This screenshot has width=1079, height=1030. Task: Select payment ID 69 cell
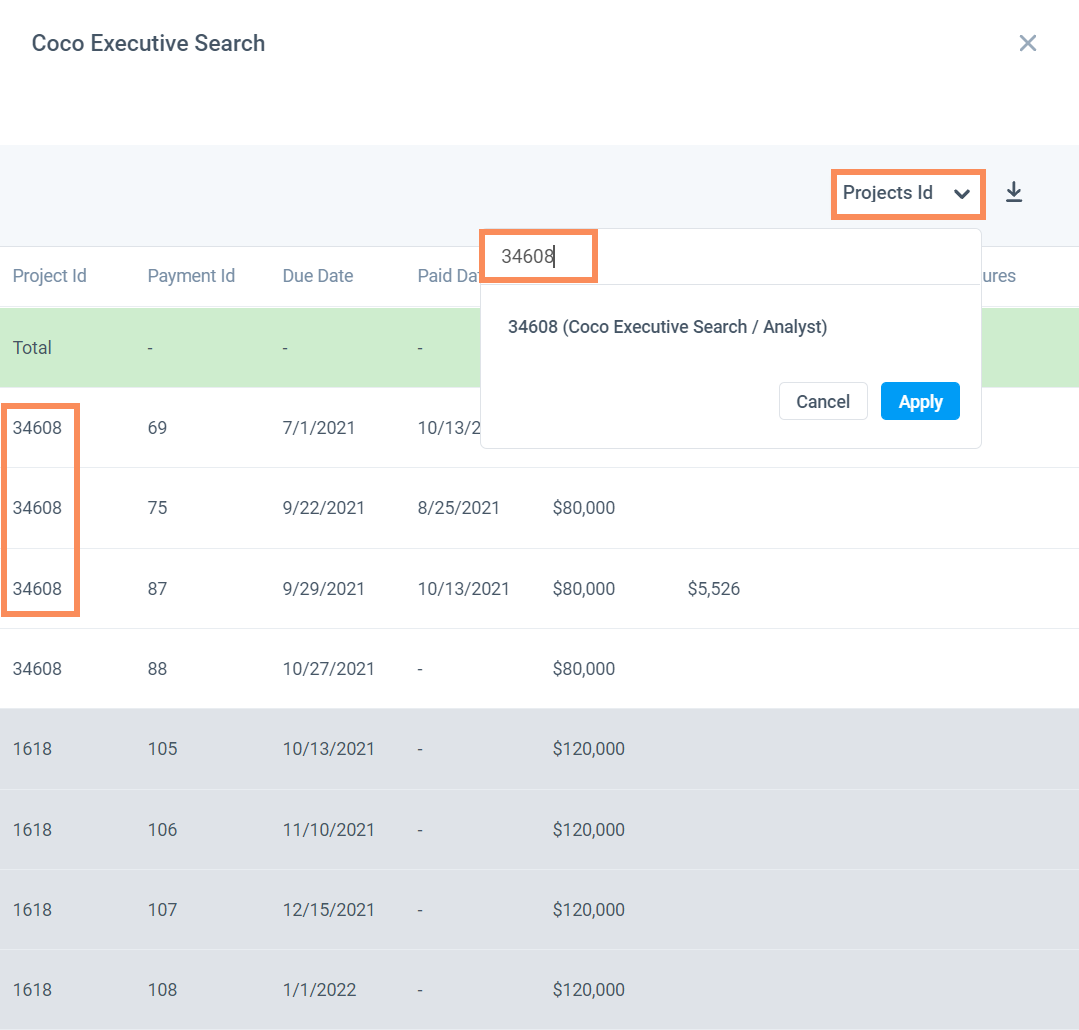[x=157, y=428]
